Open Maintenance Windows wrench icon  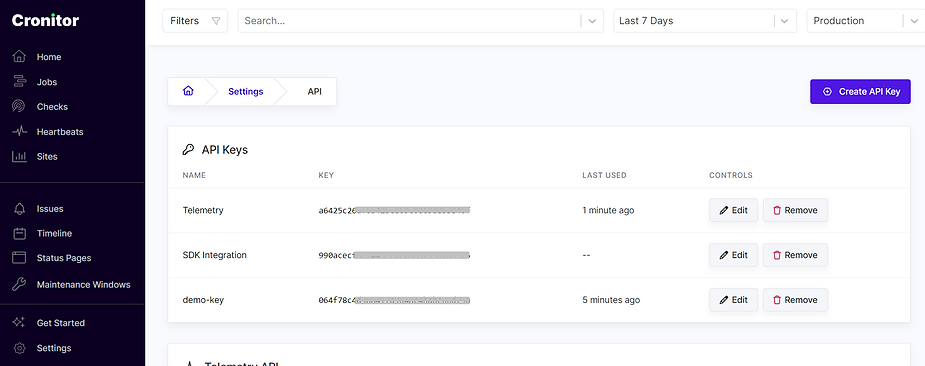coord(19,285)
